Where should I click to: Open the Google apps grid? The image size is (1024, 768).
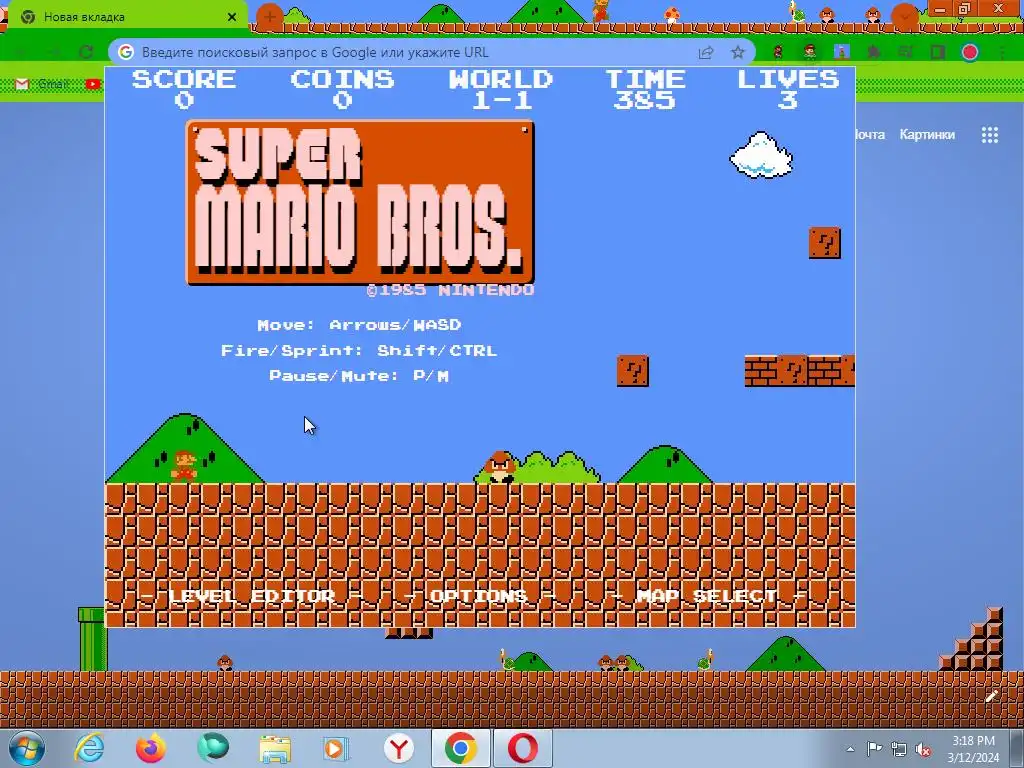click(x=989, y=135)
